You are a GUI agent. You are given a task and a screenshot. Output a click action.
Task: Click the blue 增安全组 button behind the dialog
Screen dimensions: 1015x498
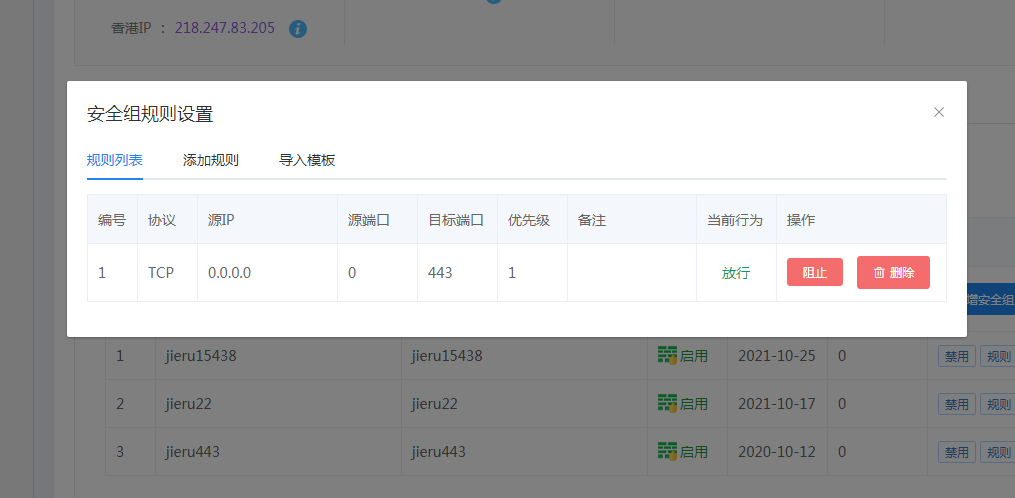pos(990,299)
